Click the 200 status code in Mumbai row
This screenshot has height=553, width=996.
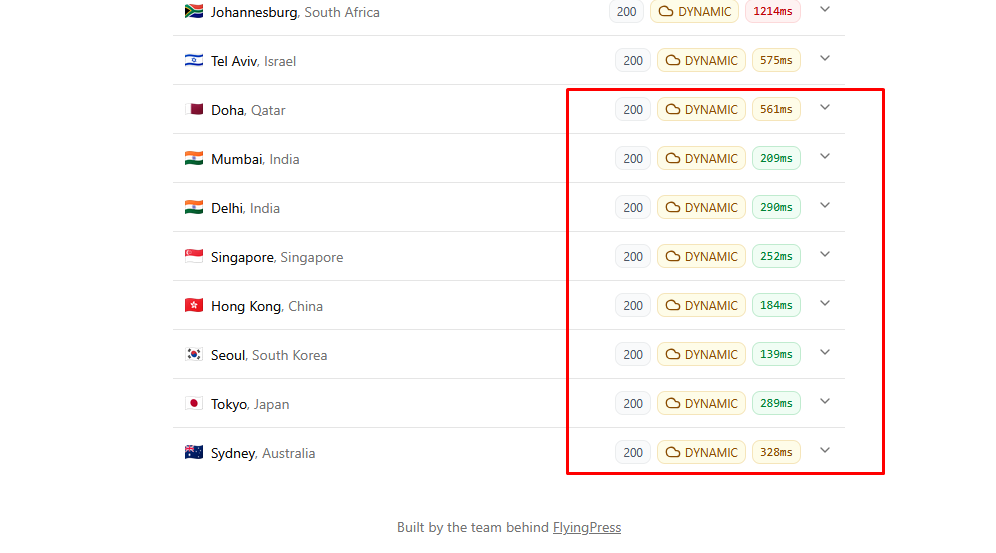(x=633, y=158)
